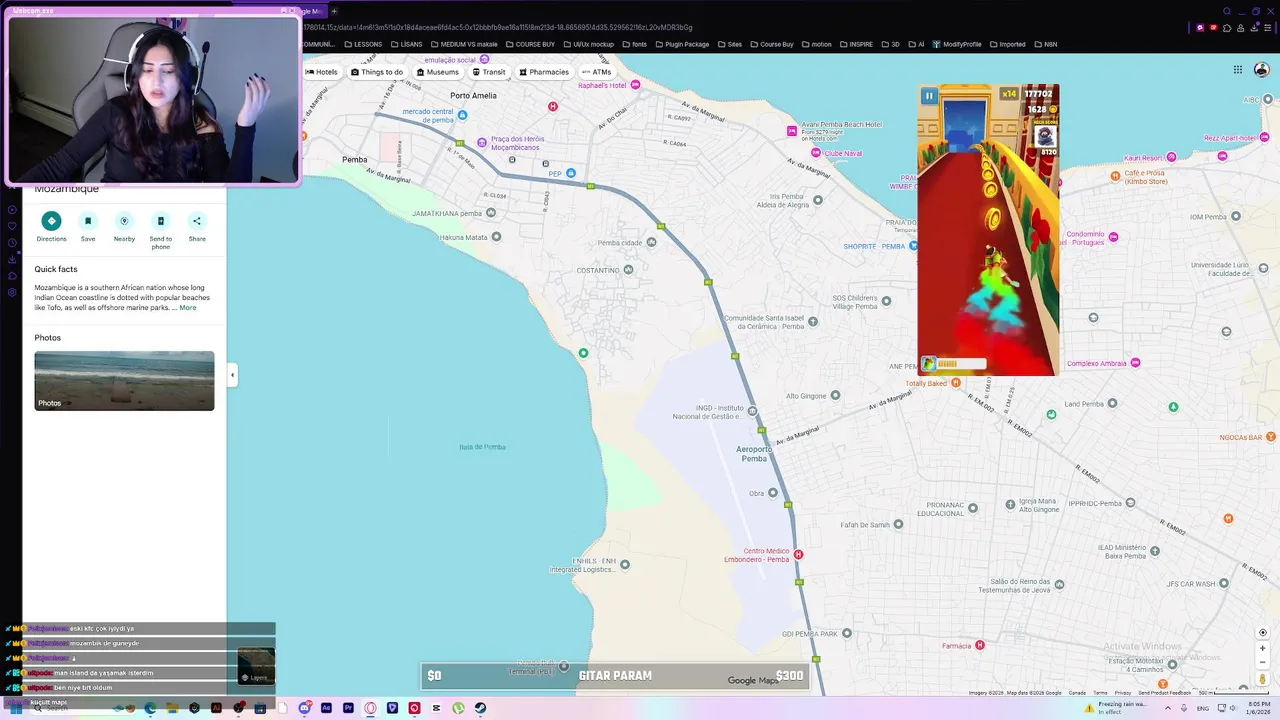Image resolution: width=1280 pixels, height=720 pixels.
Task: Open the Plugin Package bookmark folder
Action: click(681, 44)
